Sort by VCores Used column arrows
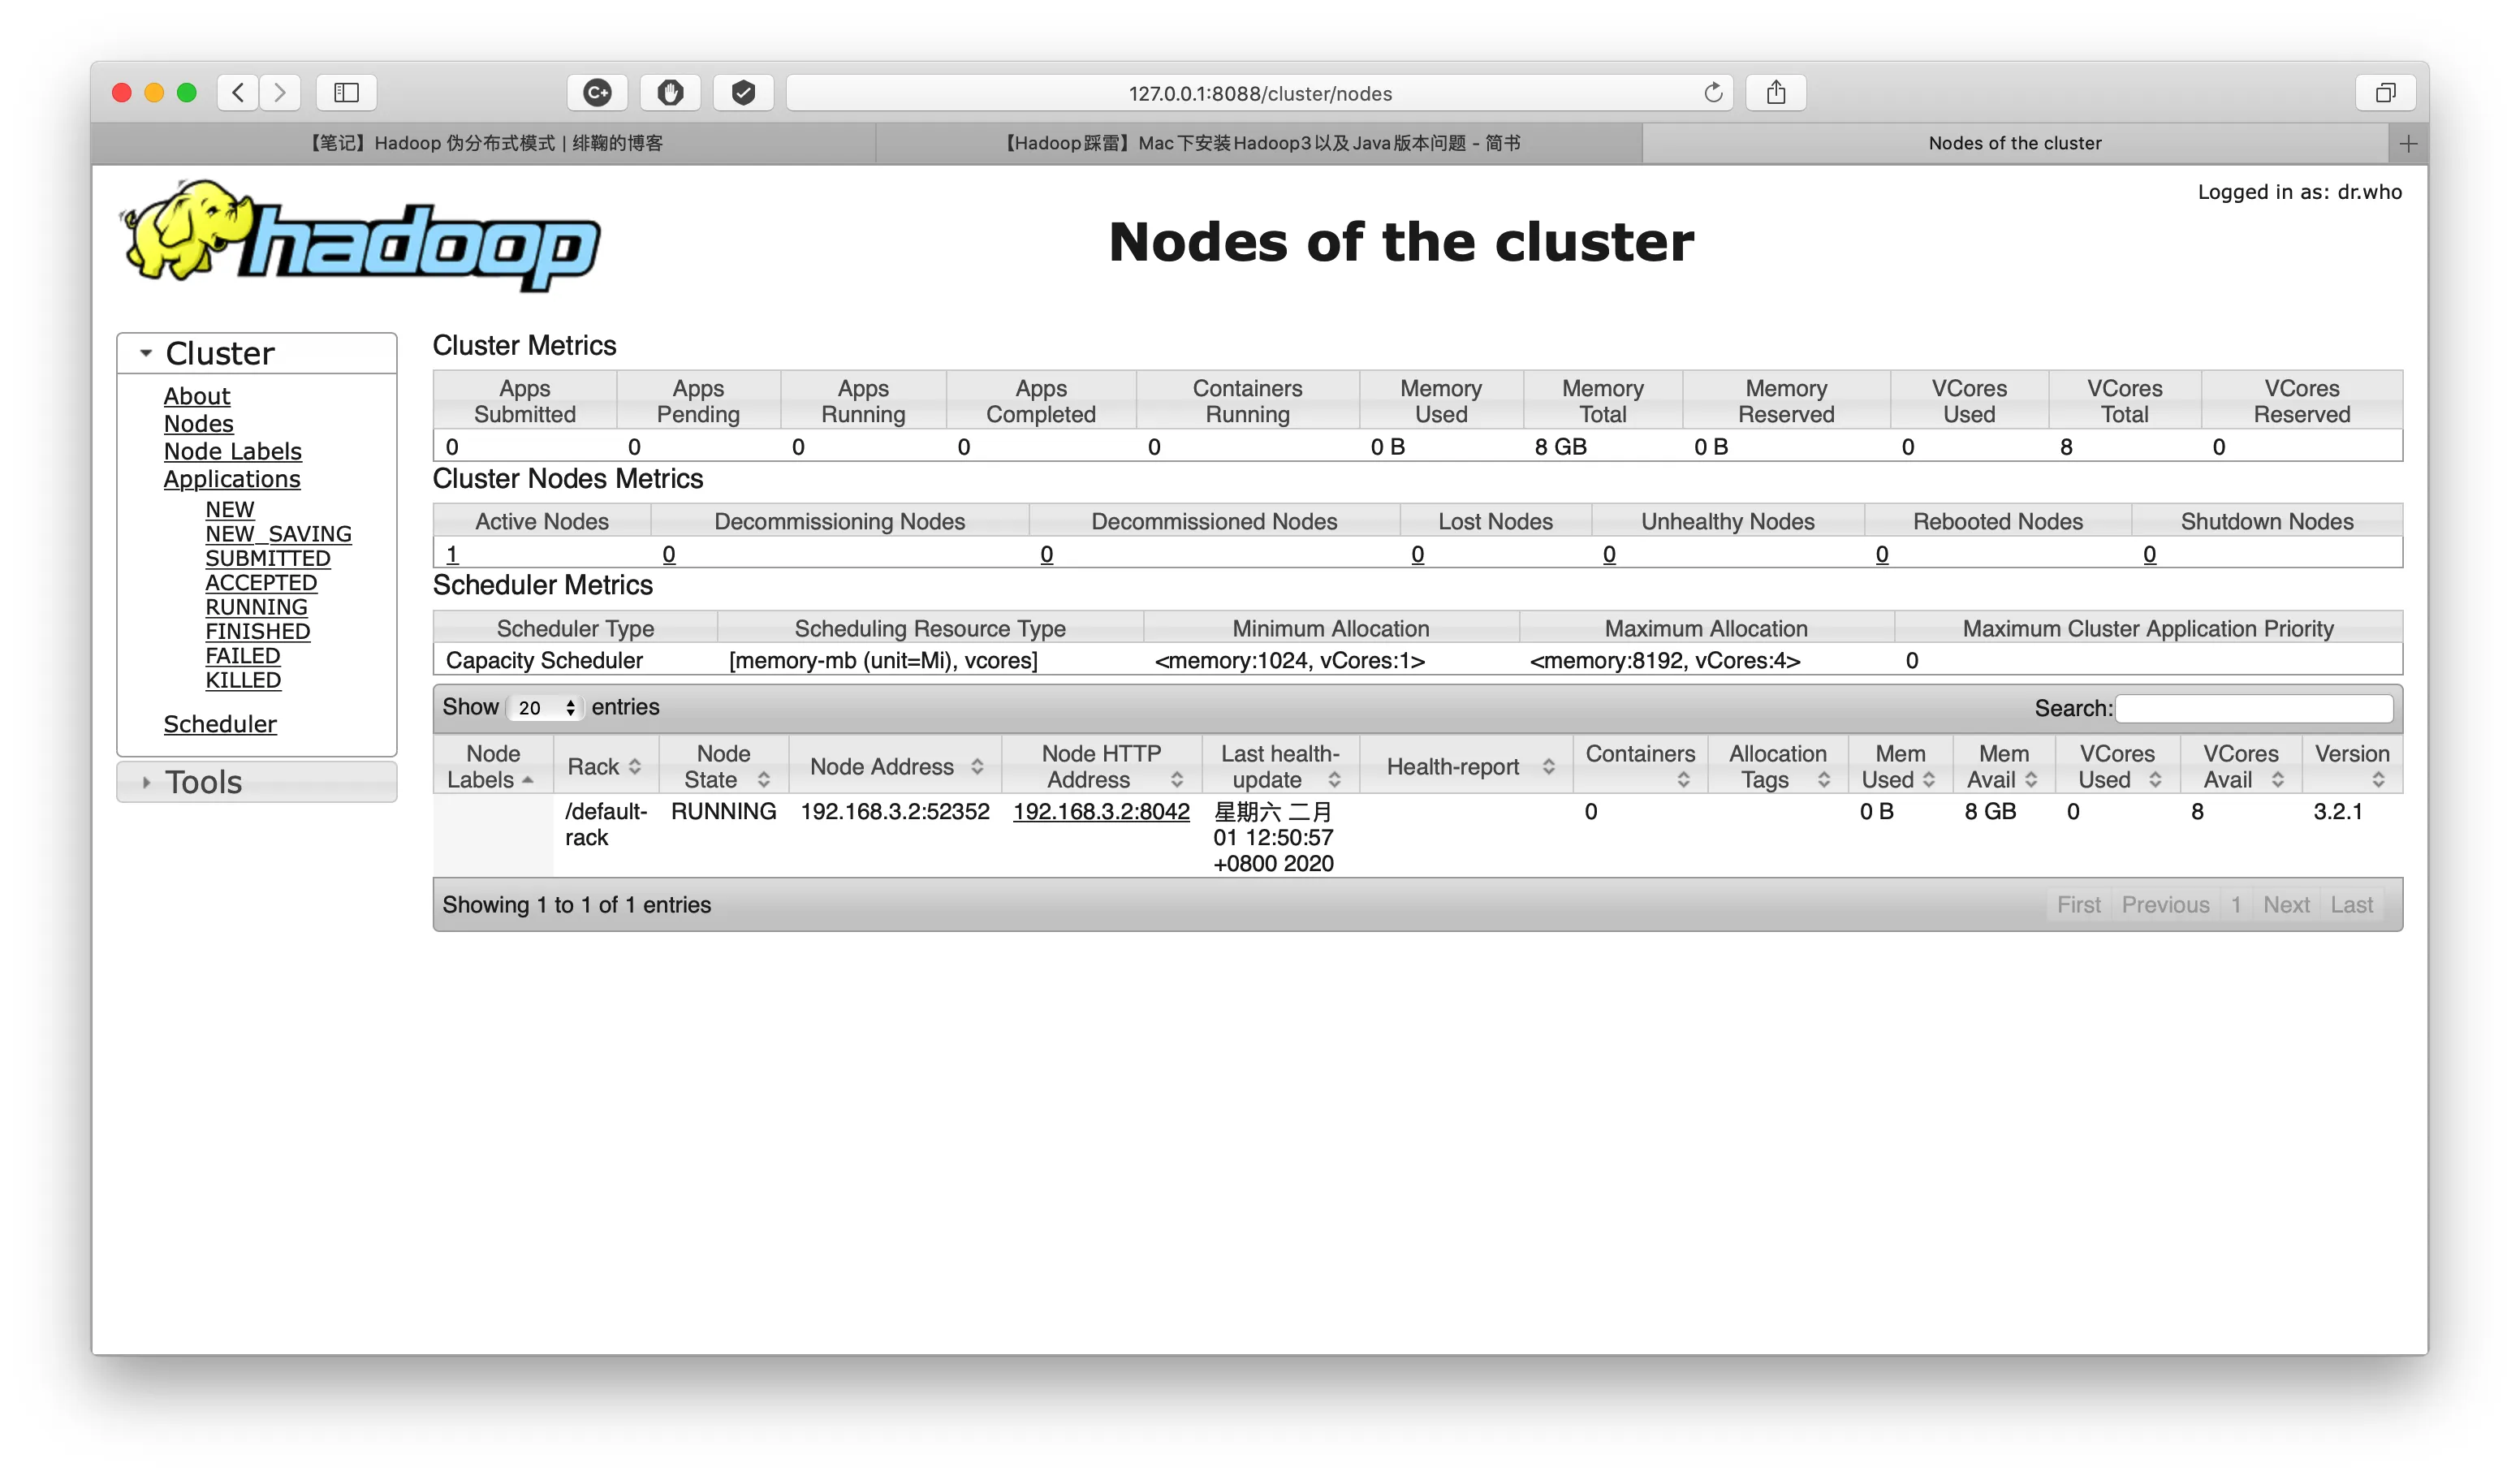This screenshot has height=1476, width=2520. (x=2155, y=780)
